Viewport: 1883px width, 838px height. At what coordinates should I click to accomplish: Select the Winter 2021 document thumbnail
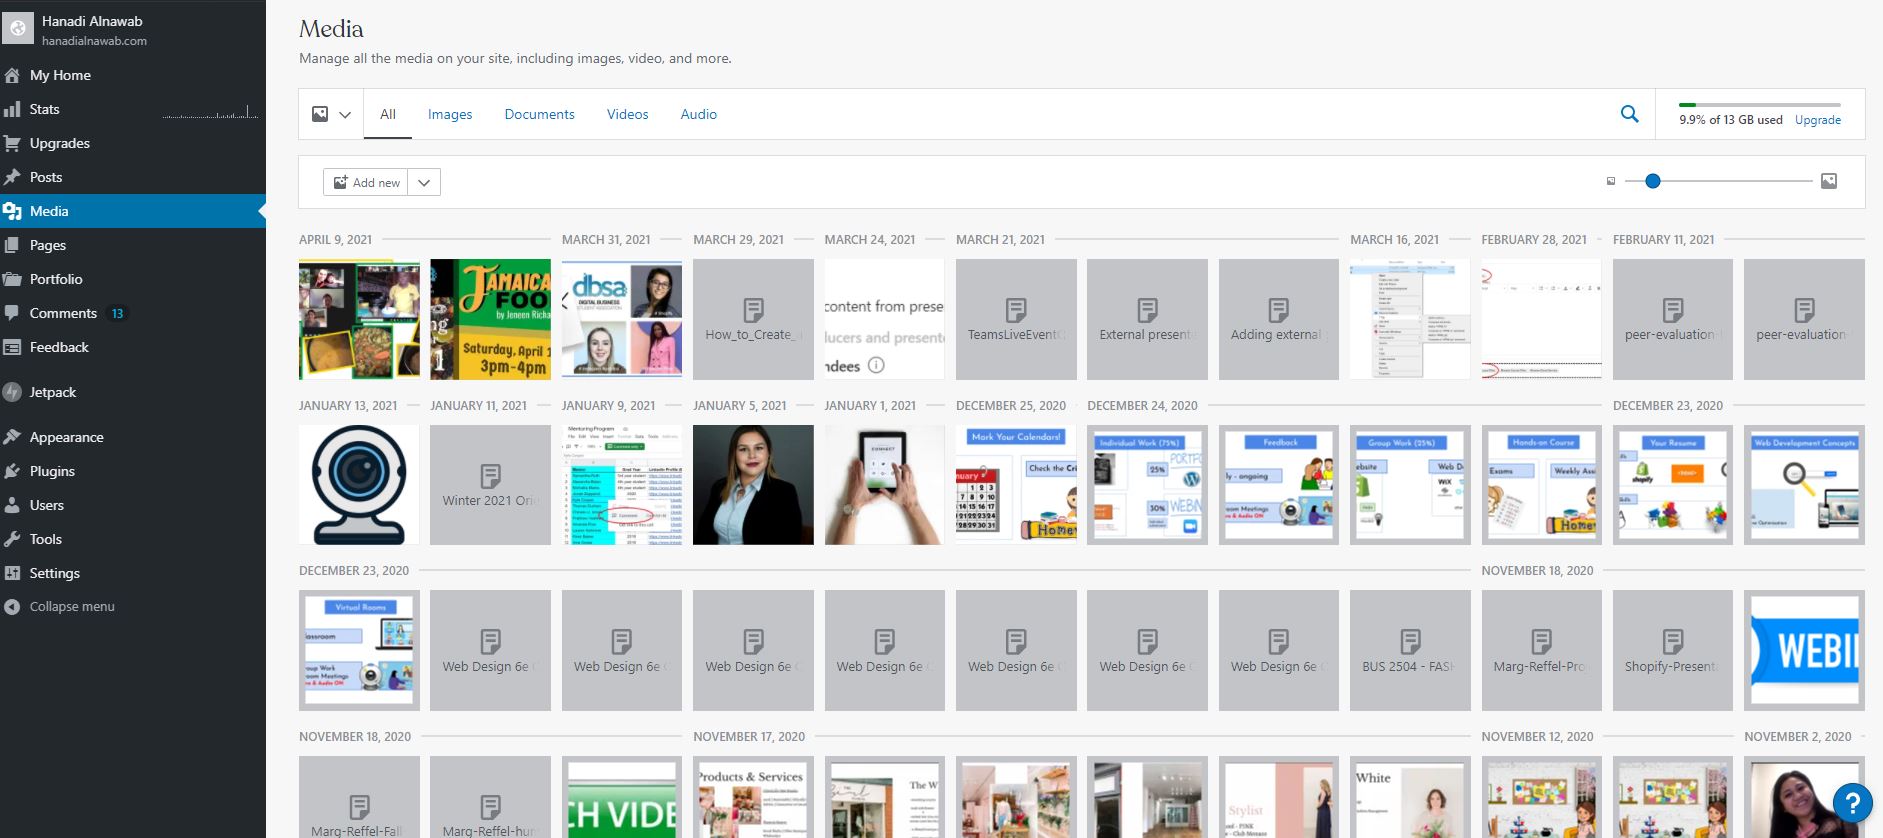click(490, 485)
